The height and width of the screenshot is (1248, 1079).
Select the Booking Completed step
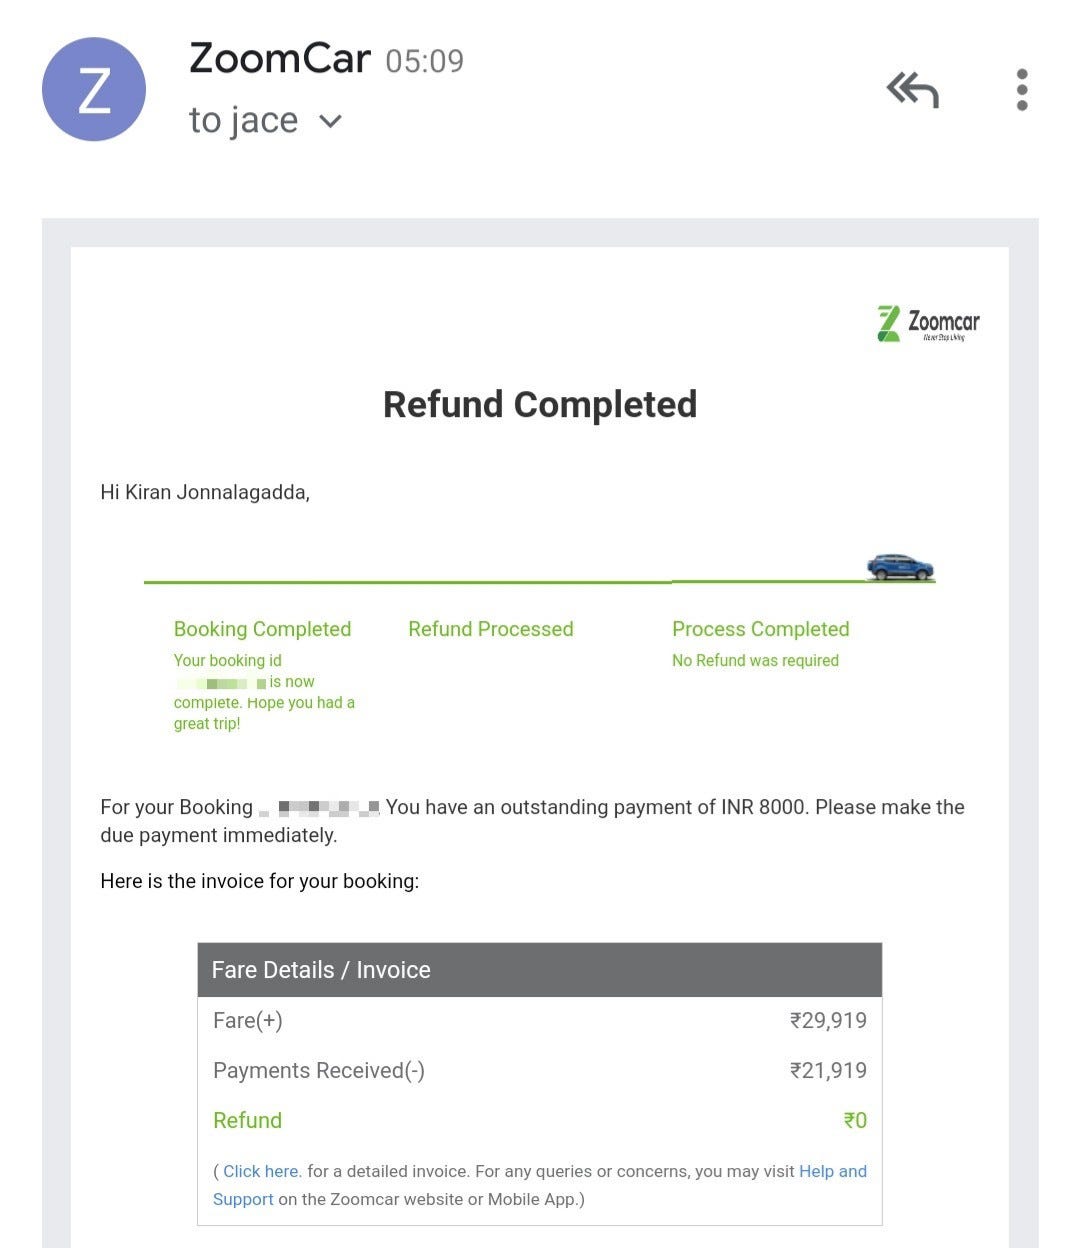[262, 629]
